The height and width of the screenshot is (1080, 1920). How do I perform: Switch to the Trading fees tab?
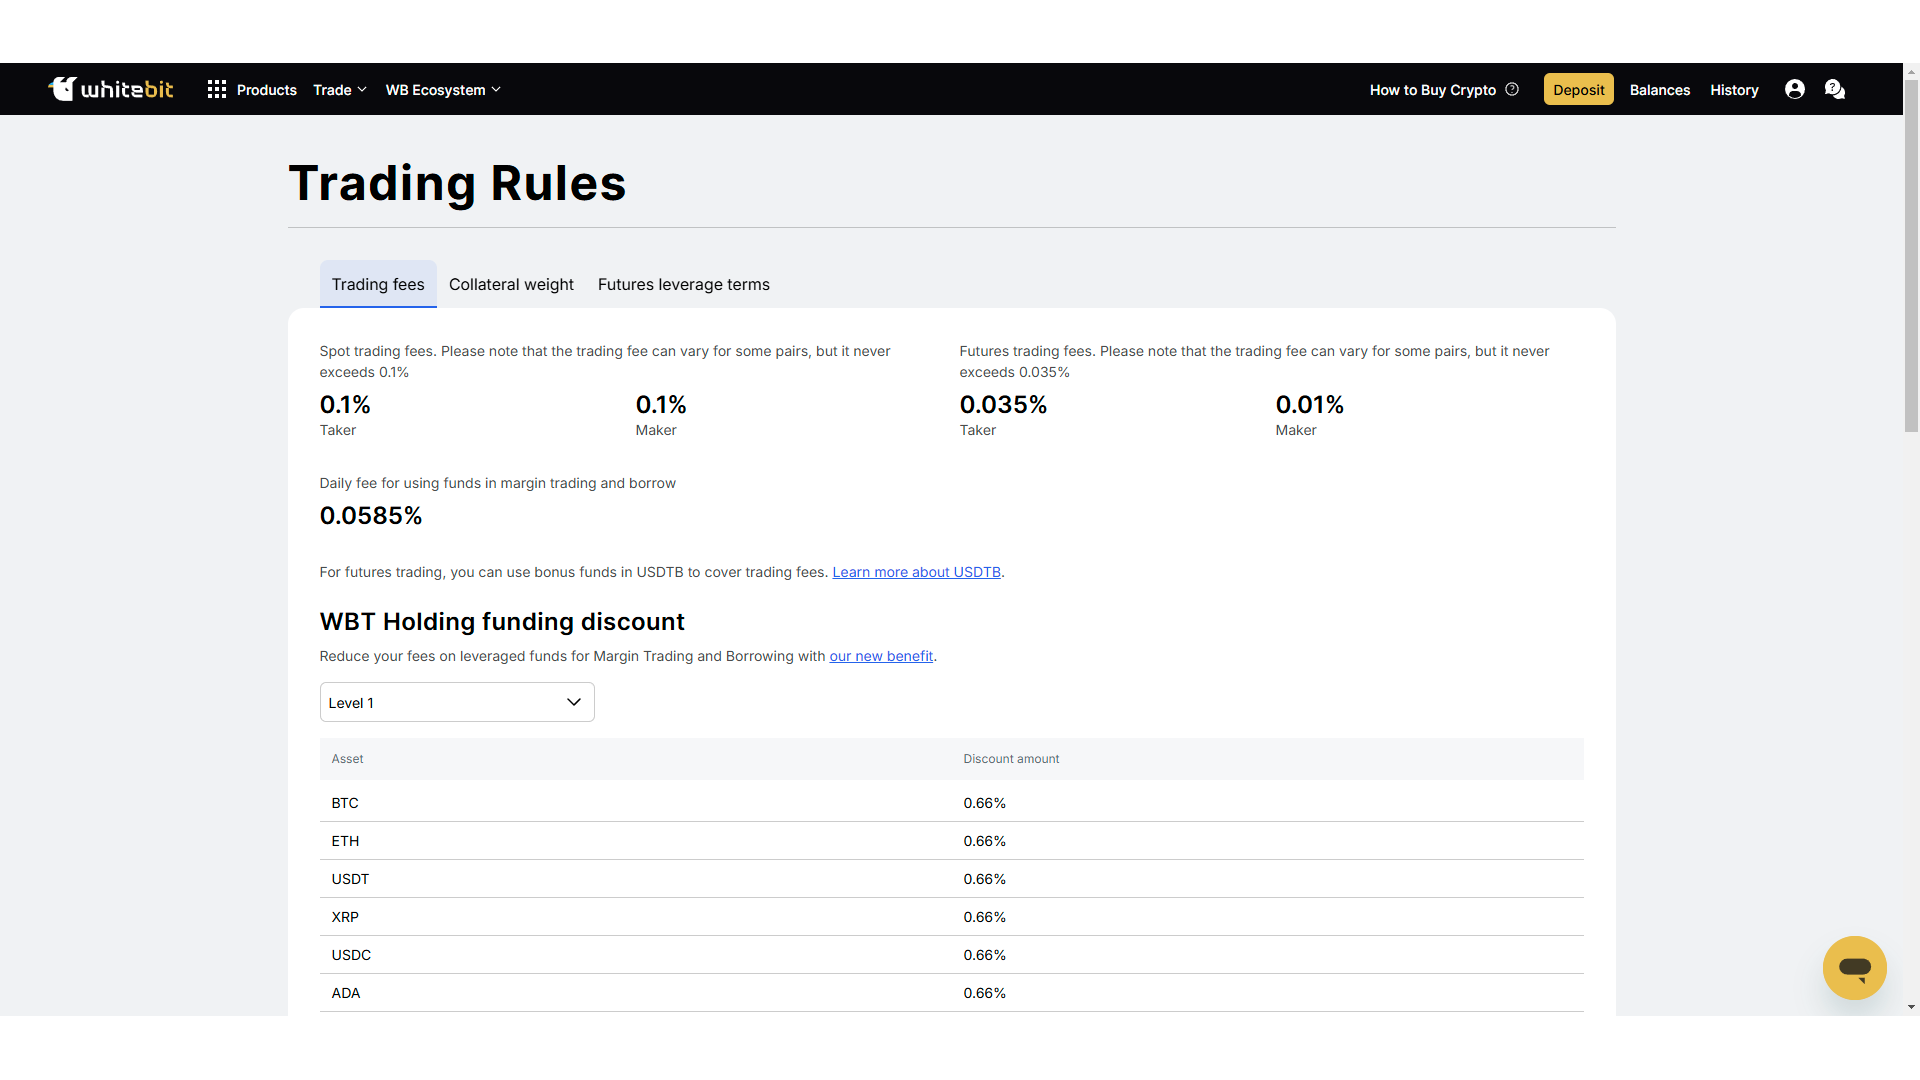(378, 284)
